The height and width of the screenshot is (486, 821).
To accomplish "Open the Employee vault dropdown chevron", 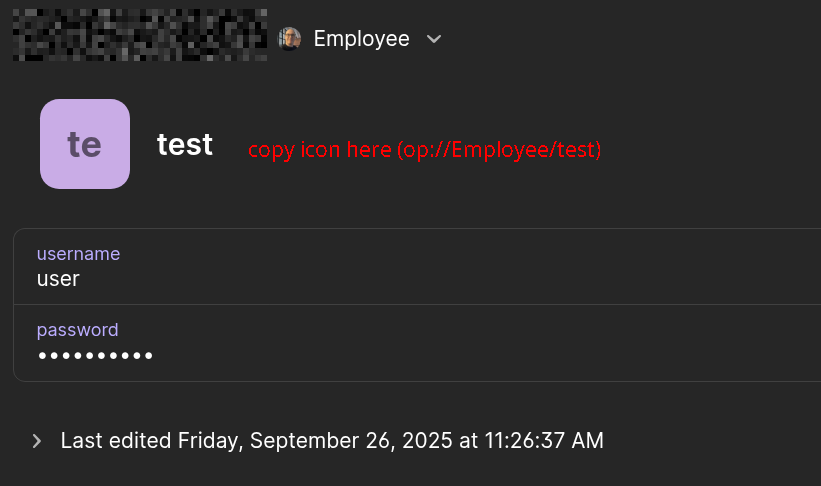I will pyautogui.click(x=434, y=39).
